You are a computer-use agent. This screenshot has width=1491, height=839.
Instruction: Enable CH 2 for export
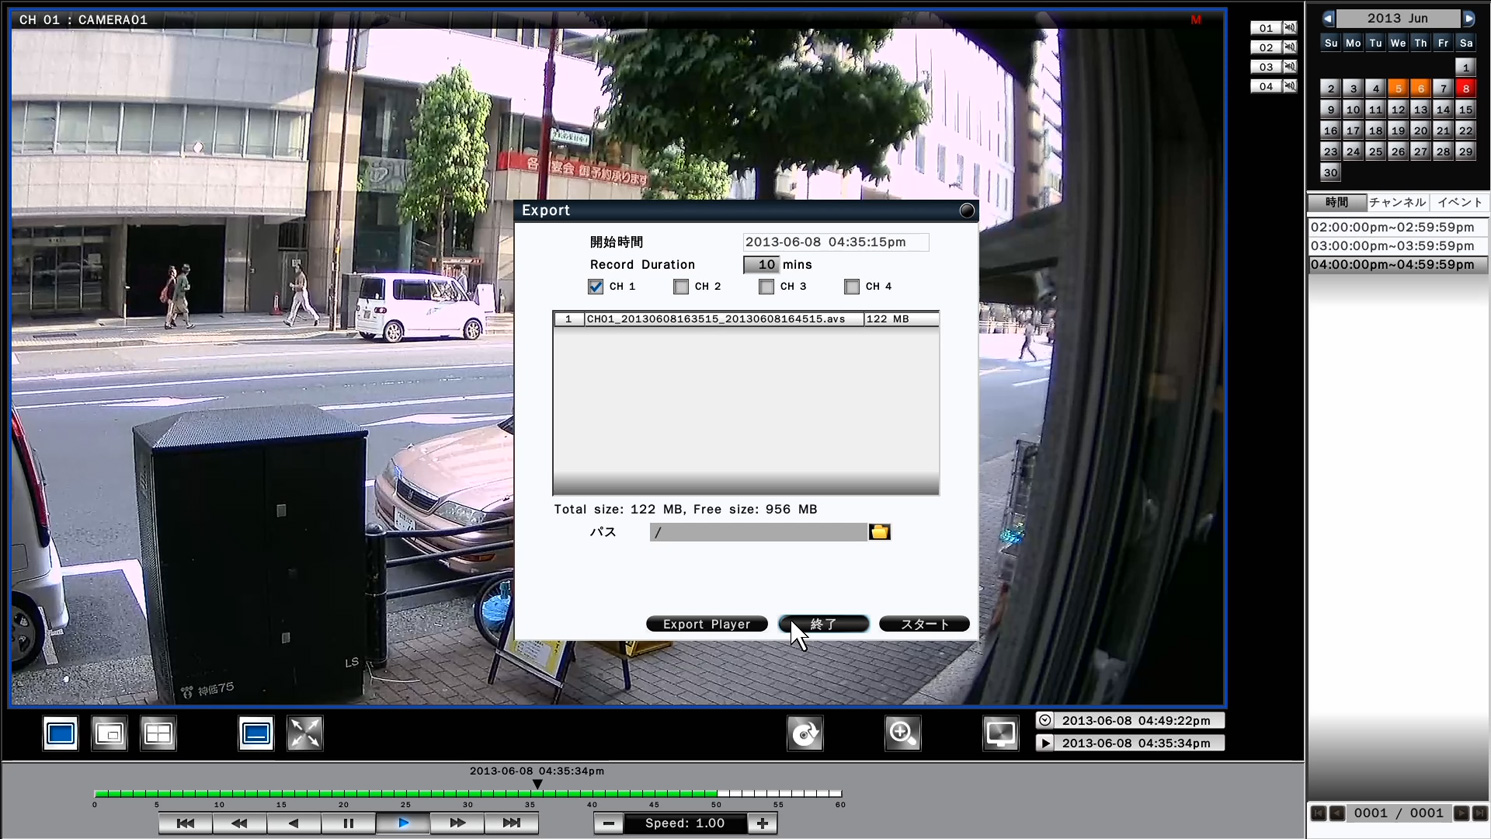[x=681, y=287]
